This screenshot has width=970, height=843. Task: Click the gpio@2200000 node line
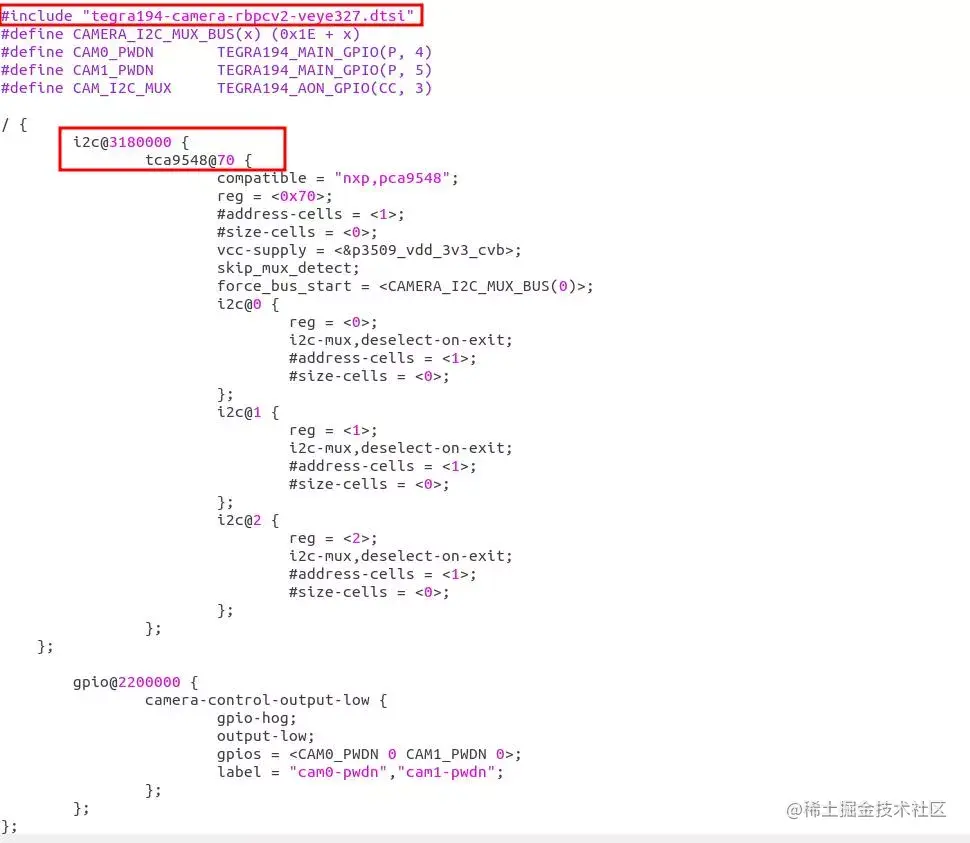135,682
